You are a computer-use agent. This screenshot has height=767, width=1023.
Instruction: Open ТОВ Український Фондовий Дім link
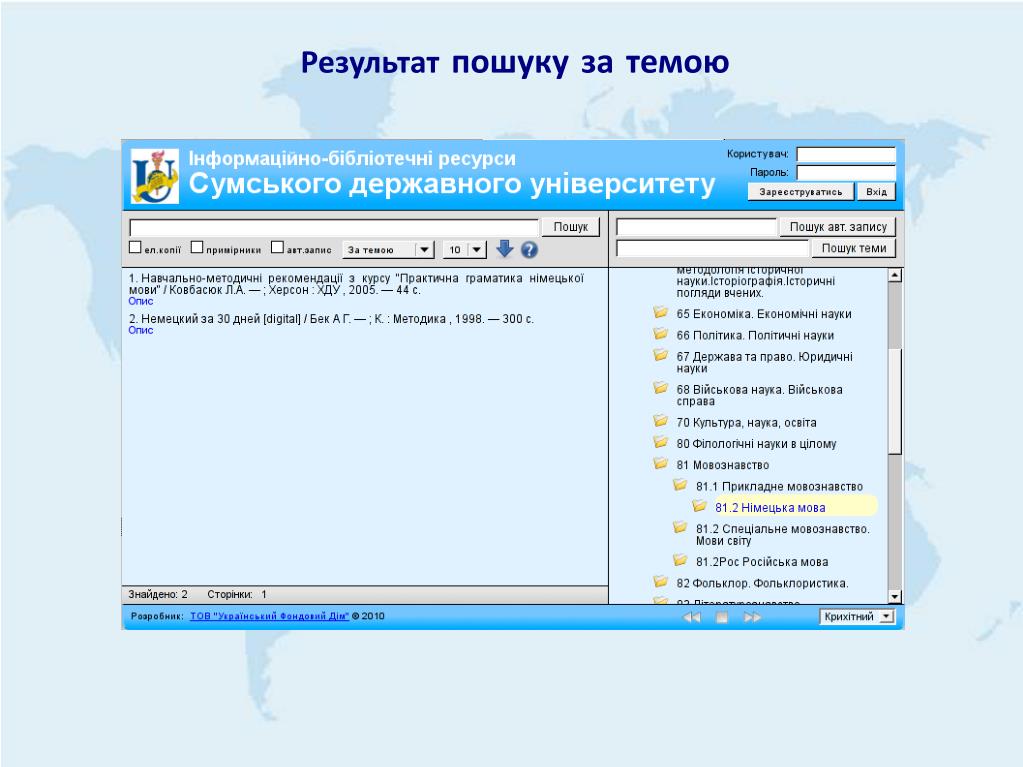pyautogui.click(x=269, y=616)
